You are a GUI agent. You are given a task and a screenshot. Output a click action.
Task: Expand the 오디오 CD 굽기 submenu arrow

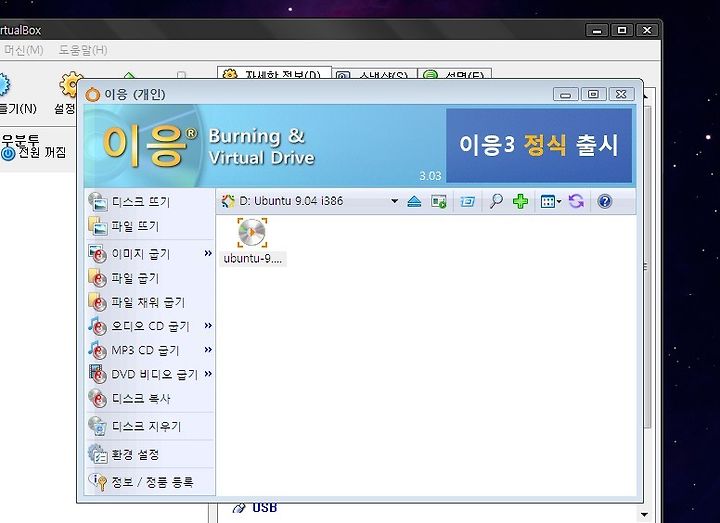(x=208, y=326)
